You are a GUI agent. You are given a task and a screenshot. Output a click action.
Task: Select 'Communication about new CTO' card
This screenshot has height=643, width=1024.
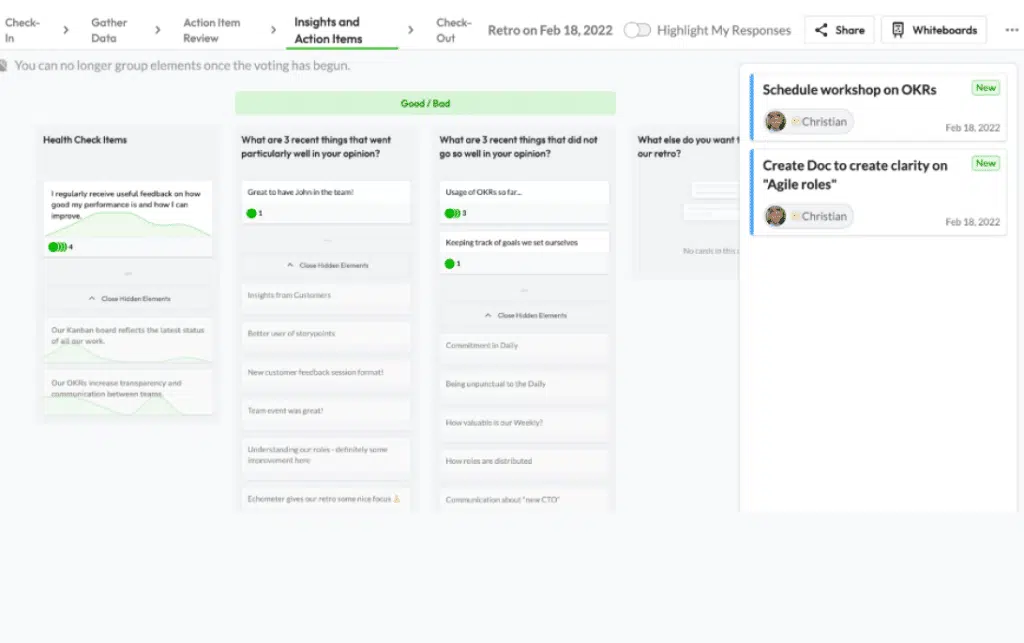click(x=524, y=500)
